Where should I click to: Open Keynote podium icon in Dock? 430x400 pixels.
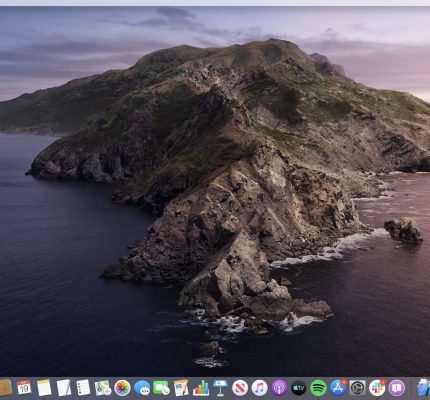(x=220, y=388)
